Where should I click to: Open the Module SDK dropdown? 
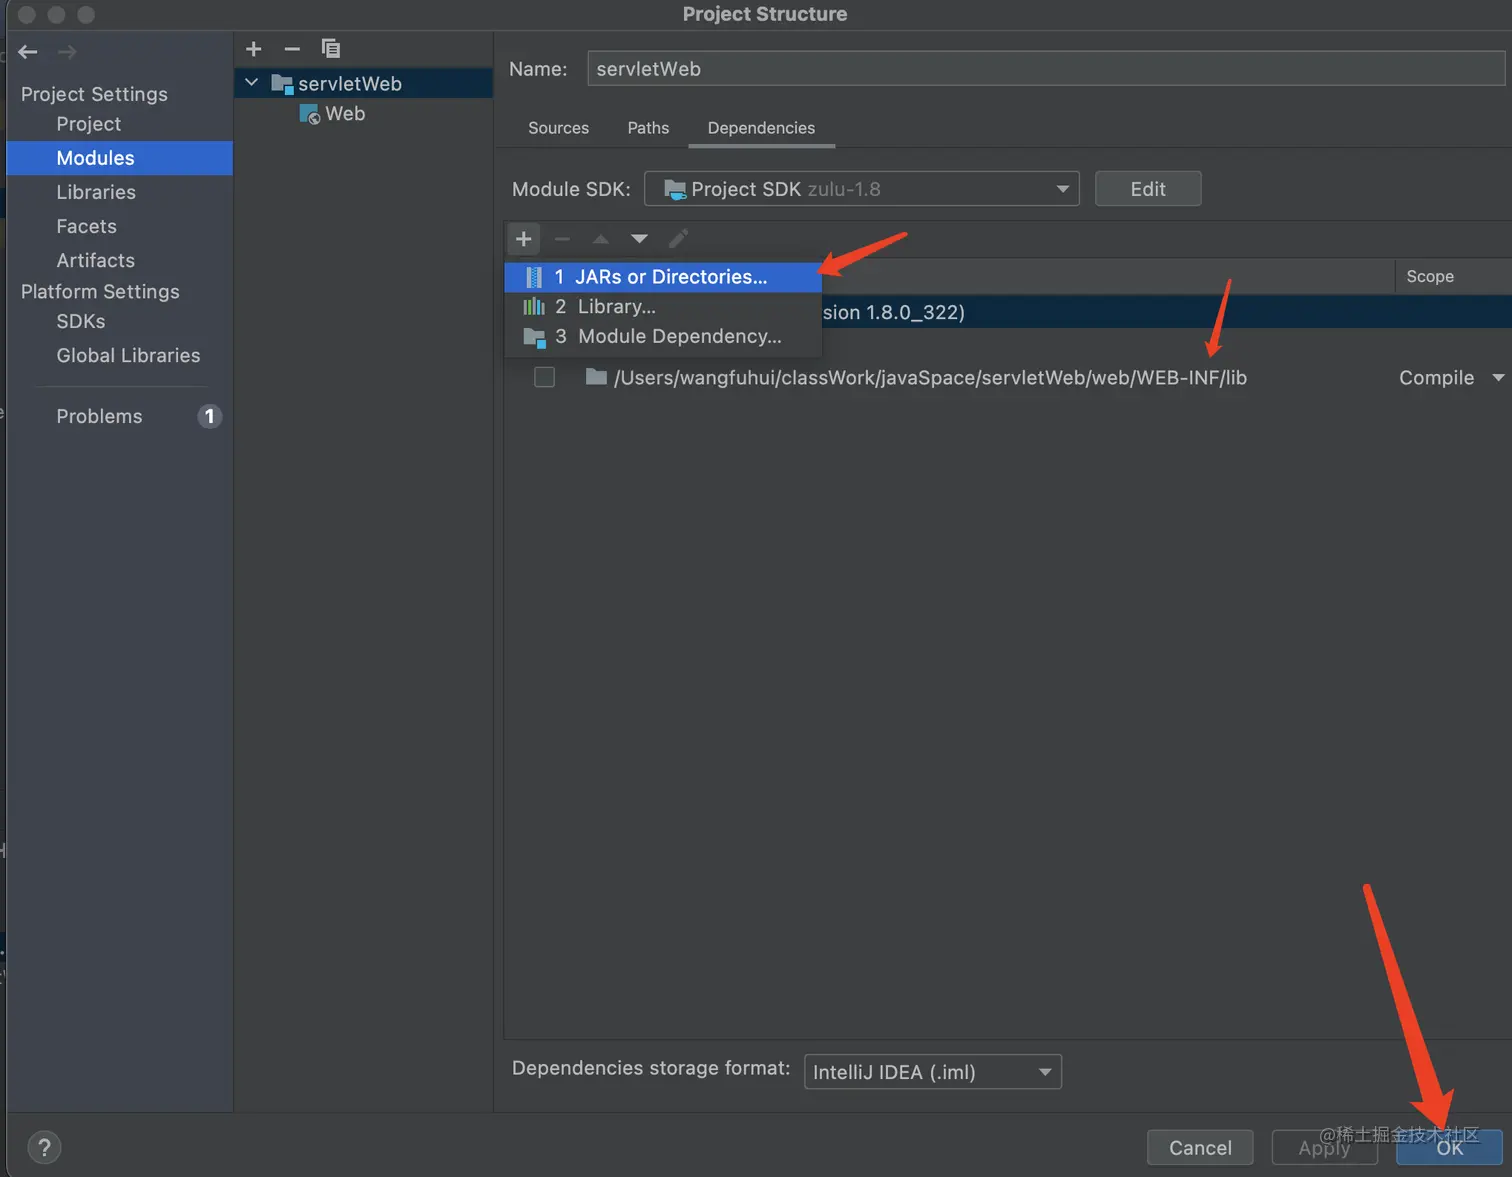[x=861, y=189]
